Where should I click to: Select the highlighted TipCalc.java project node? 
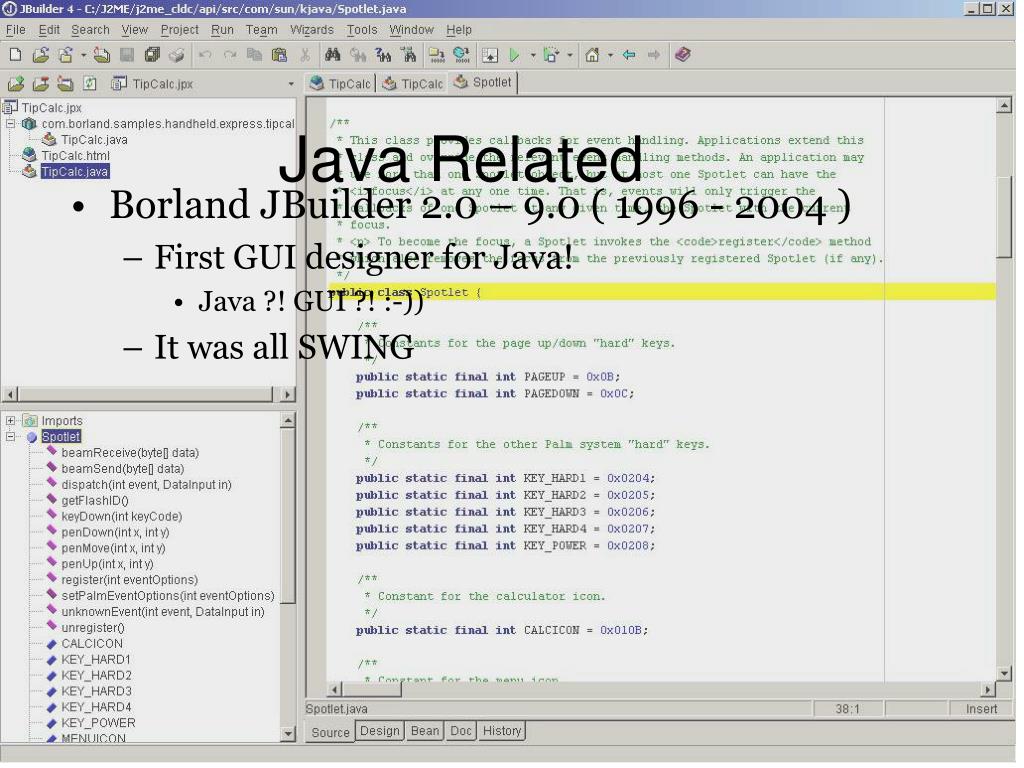point(74,173)
